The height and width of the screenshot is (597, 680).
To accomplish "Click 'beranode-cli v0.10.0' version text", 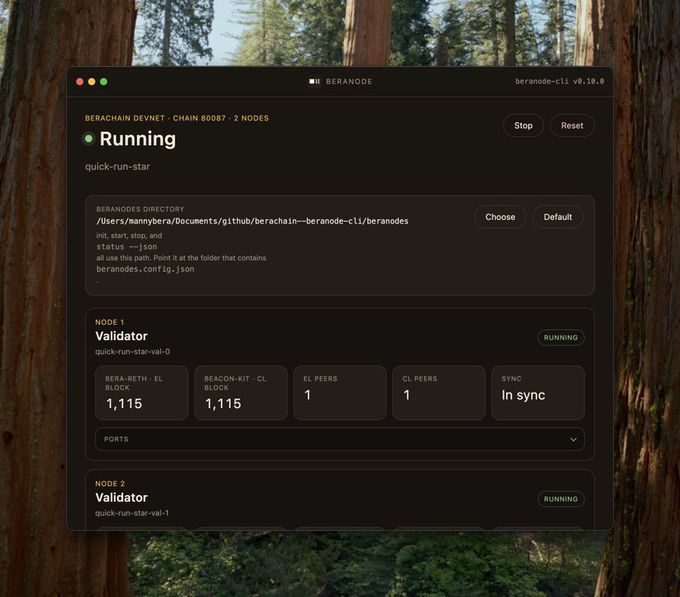I will [559, 81].
